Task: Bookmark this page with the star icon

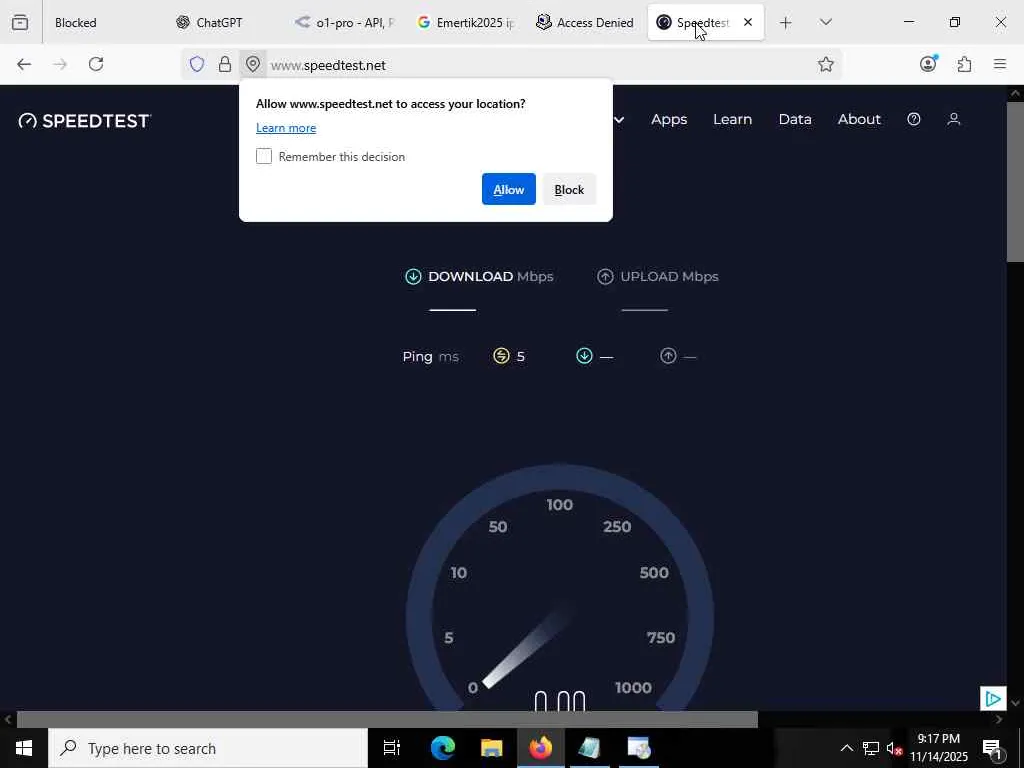Action: (825, 64)
